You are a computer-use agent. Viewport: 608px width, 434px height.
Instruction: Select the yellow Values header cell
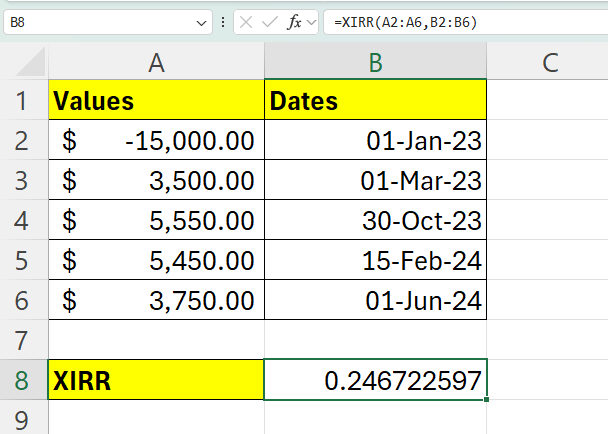156,101
